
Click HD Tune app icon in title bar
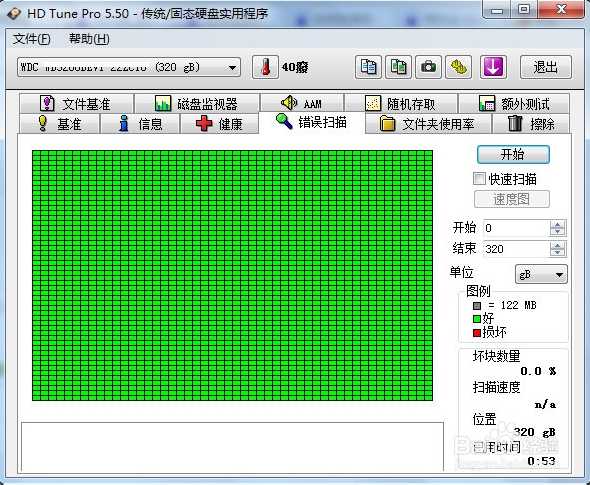pyautogui.click(x=14, y=14)
